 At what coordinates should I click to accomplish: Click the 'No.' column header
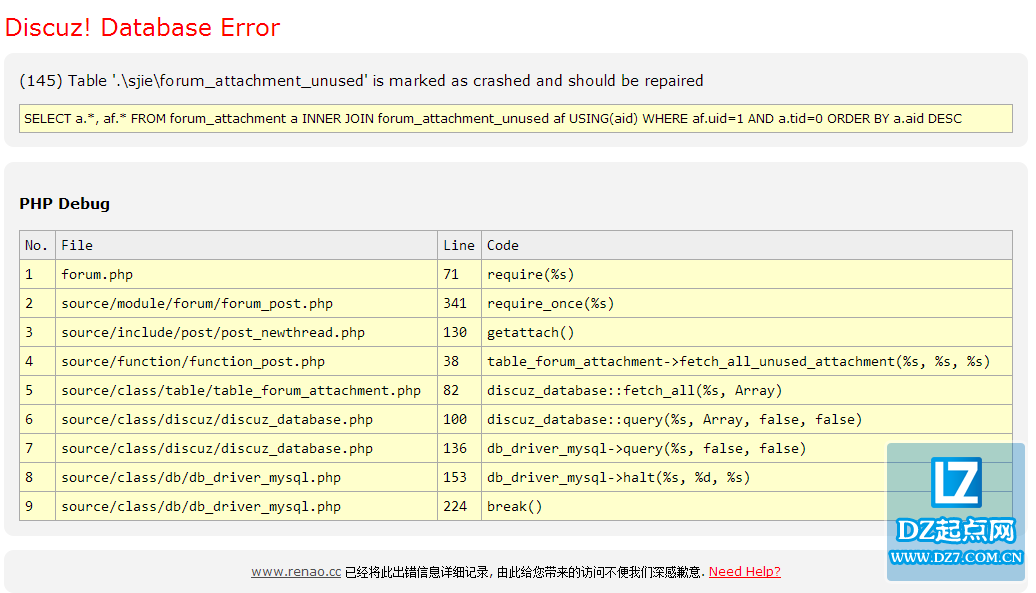tap(37, 245)
